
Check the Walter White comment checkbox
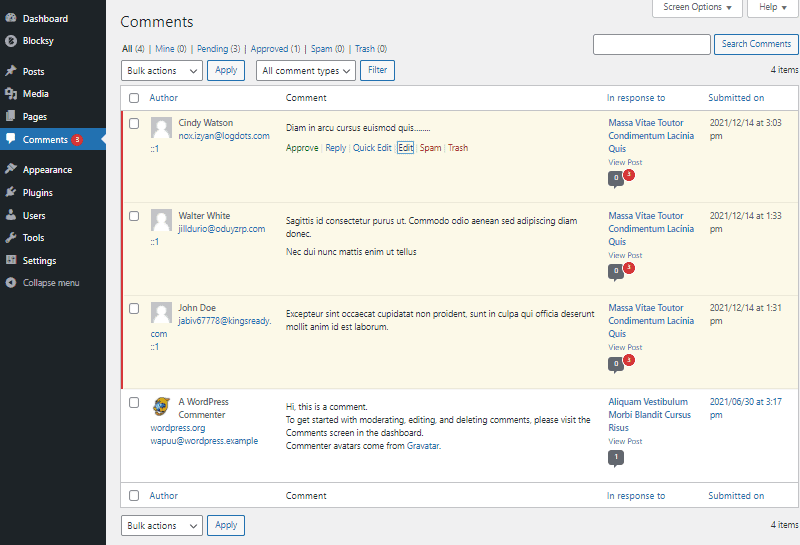coord(134,216)
